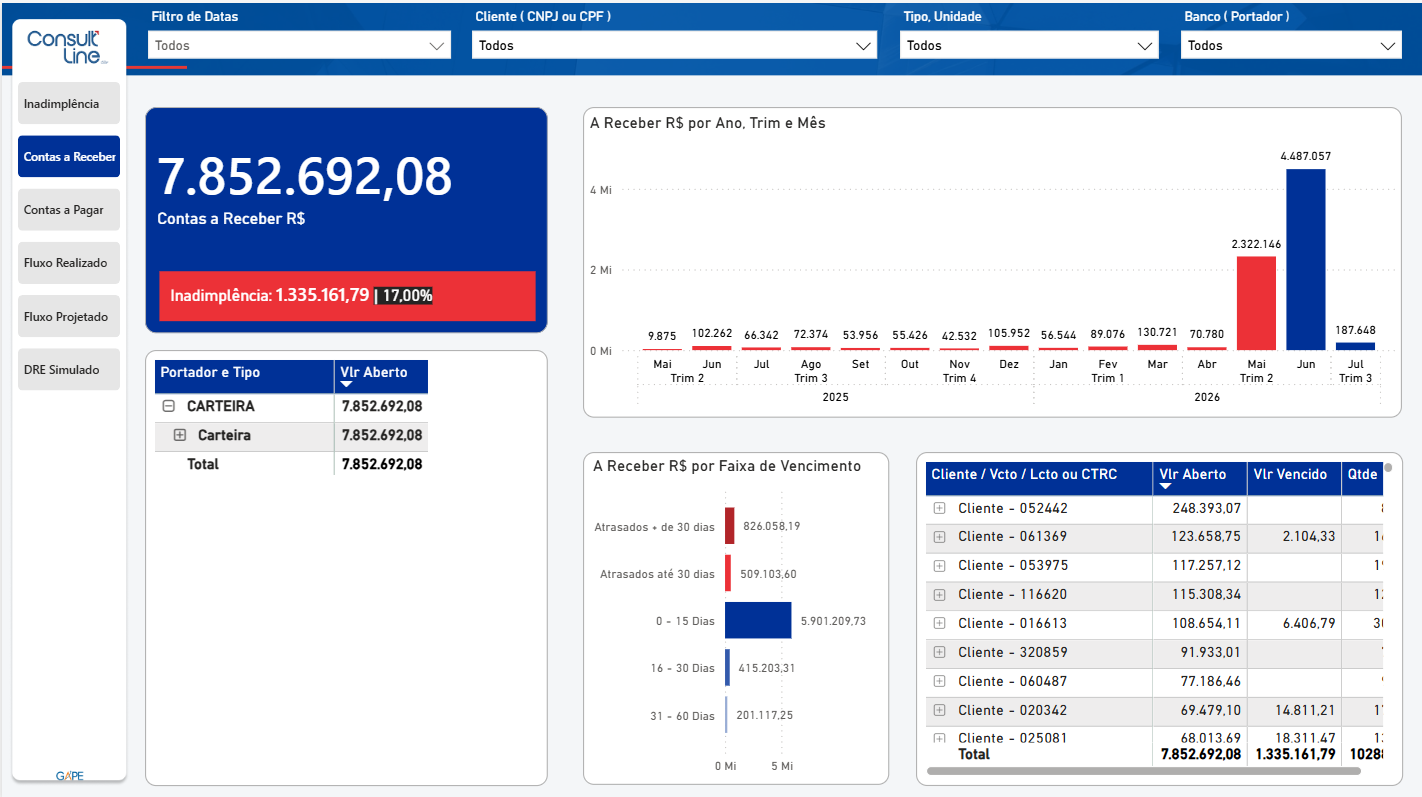Click the Total row label in Portador table
Screen dimensions: 1422x797
[x=203, y=464]
